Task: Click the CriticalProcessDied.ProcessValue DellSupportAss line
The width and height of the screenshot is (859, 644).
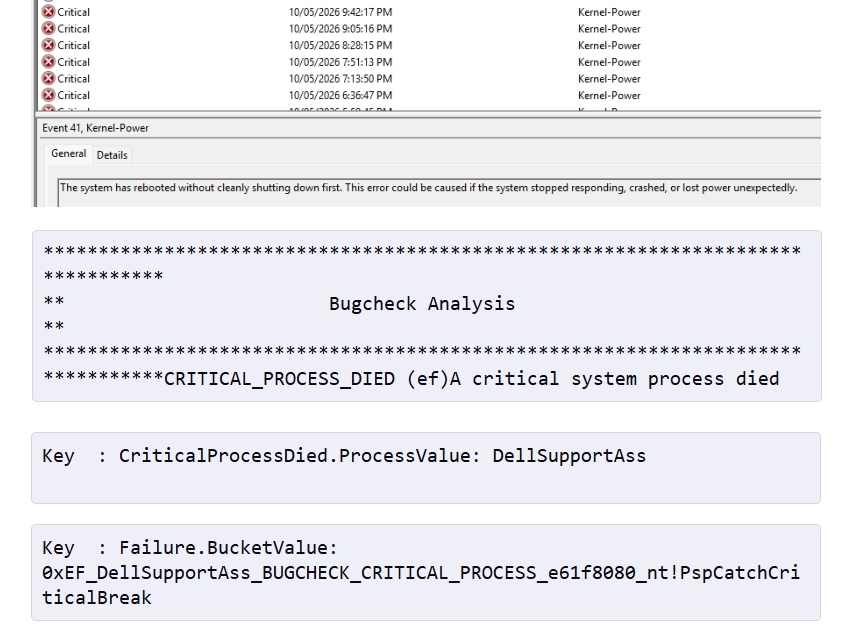Action: click(x=344, y=456)
